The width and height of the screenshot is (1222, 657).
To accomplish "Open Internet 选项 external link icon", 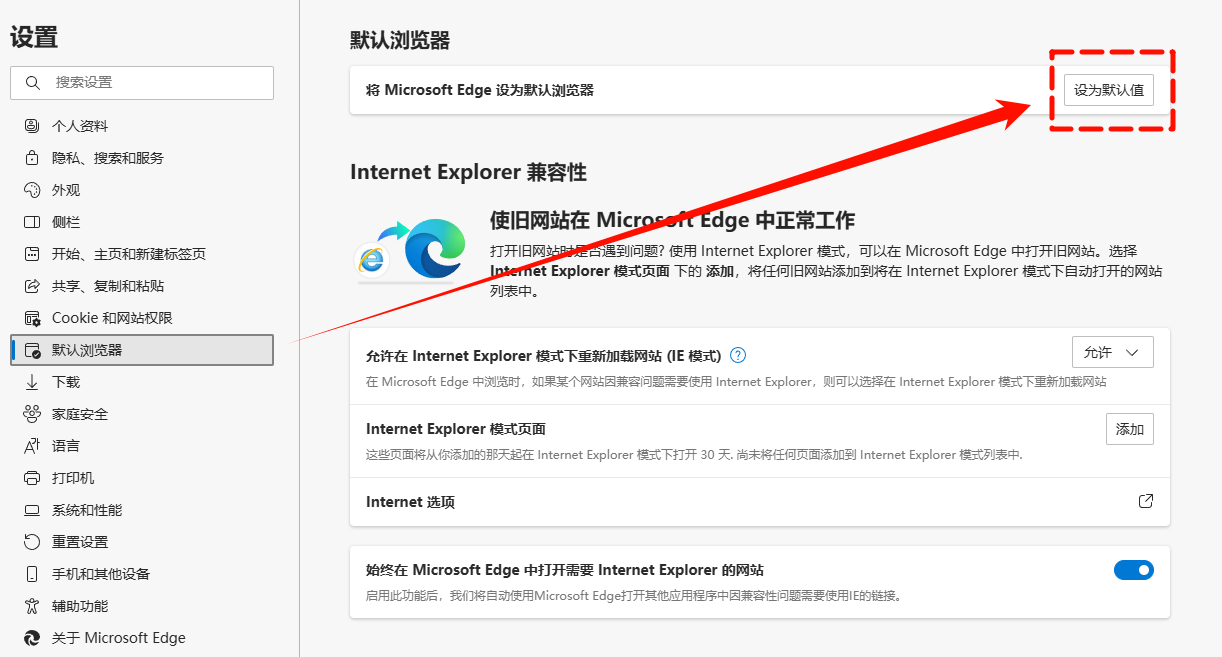I will (1146, 501).
